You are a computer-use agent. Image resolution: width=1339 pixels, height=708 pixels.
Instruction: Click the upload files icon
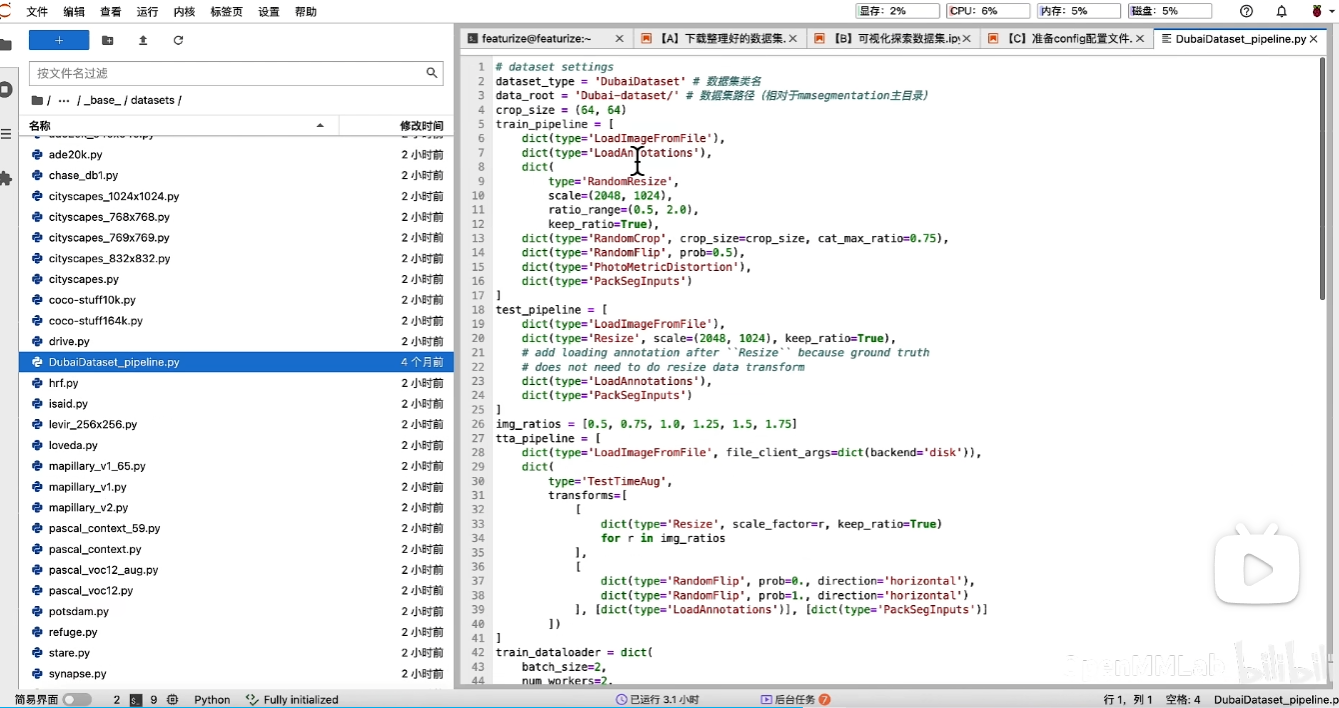143,41
